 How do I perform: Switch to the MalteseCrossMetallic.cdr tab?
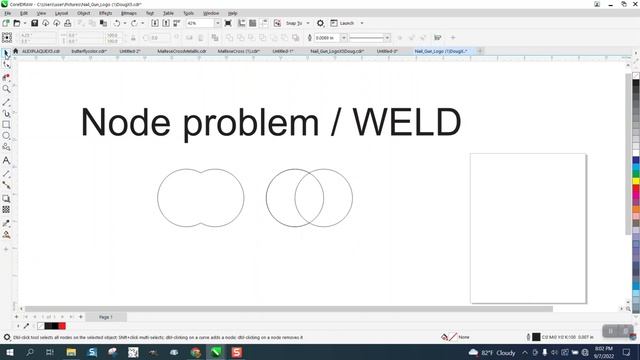[182, 51]
